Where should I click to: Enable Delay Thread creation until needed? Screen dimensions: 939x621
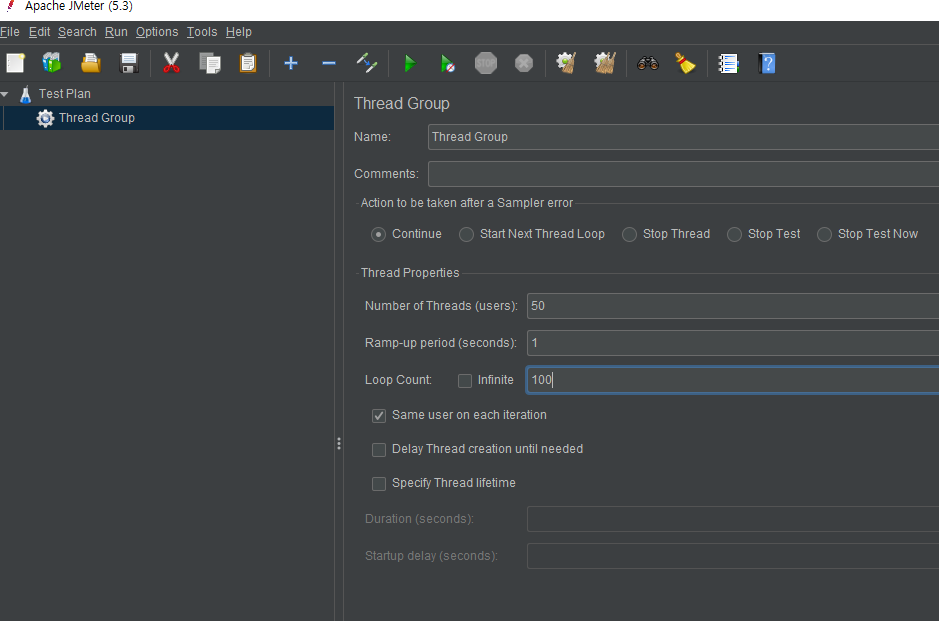point(378,450)
